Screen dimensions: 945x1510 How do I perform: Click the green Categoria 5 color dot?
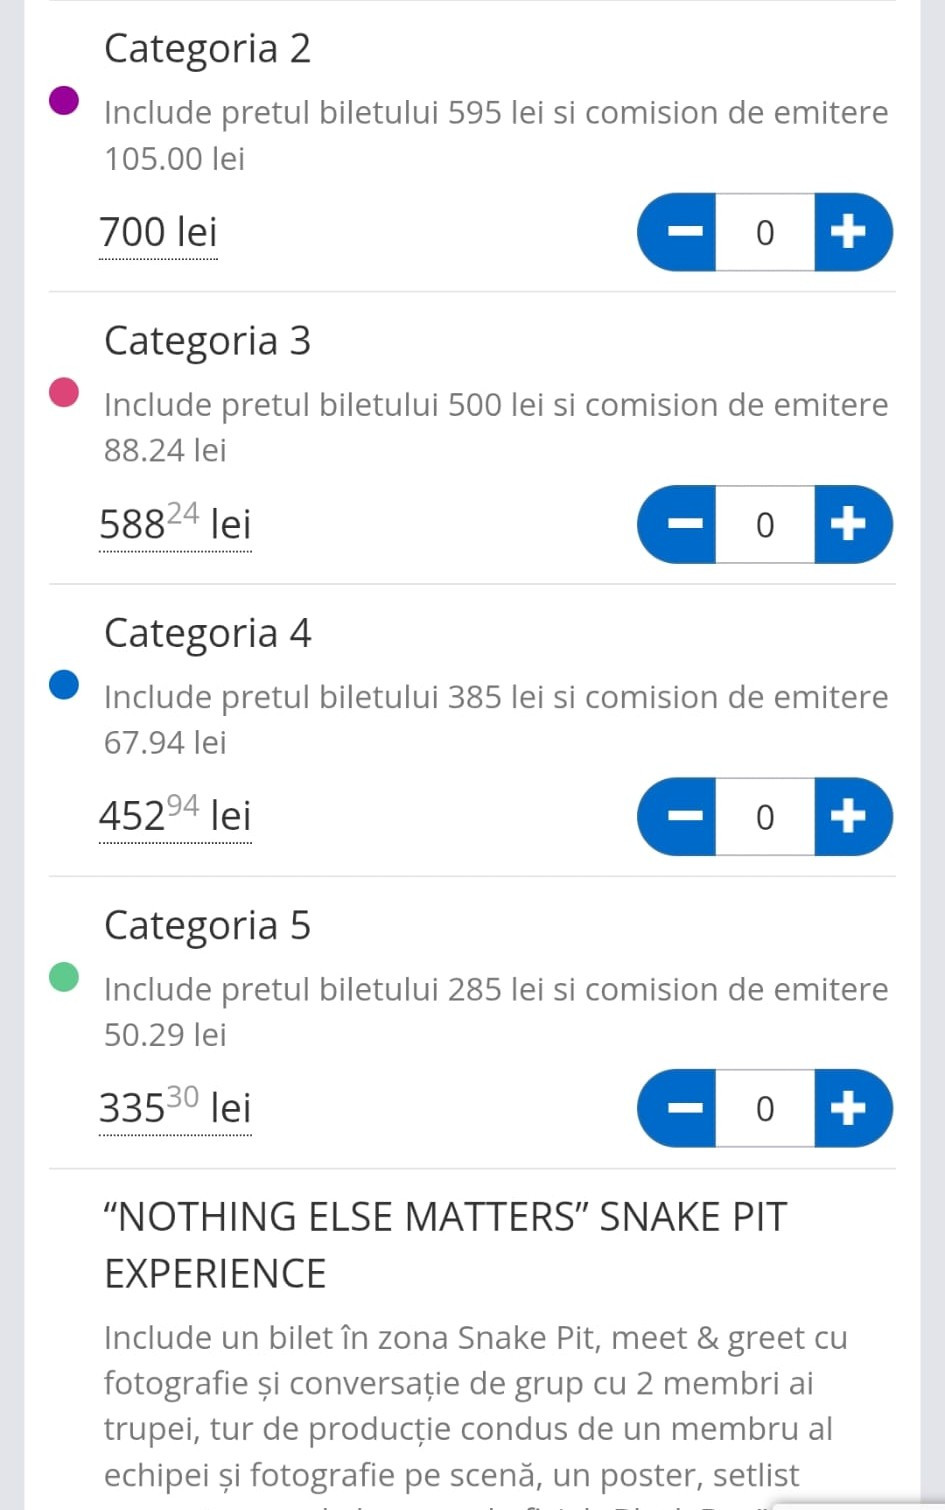(64, 977)
